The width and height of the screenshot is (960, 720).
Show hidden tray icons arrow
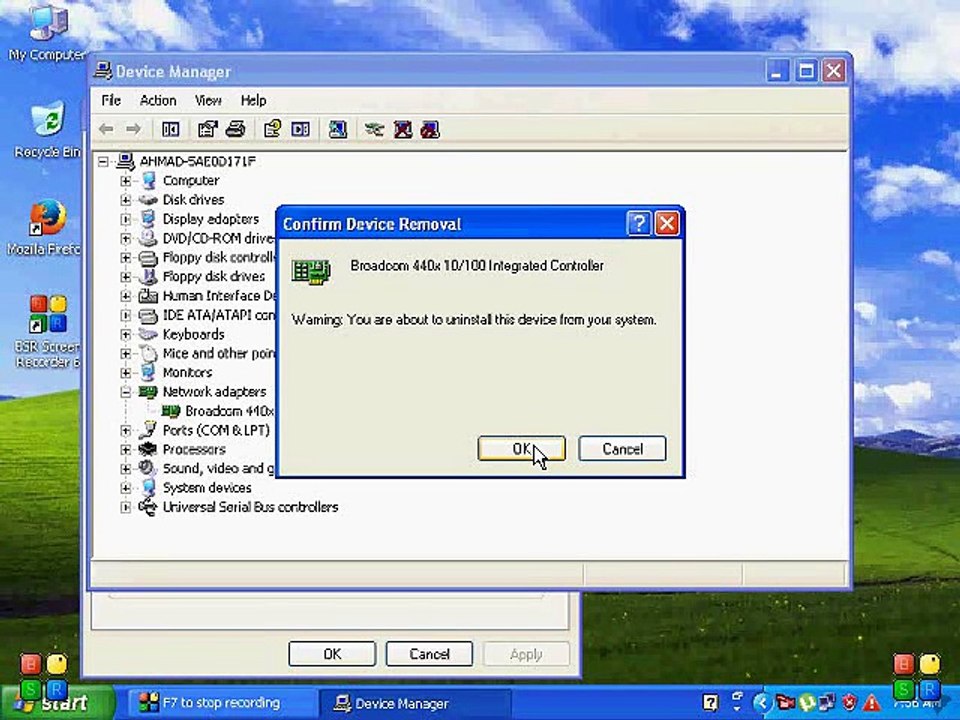pyautogui.click(x=761, y=703)
